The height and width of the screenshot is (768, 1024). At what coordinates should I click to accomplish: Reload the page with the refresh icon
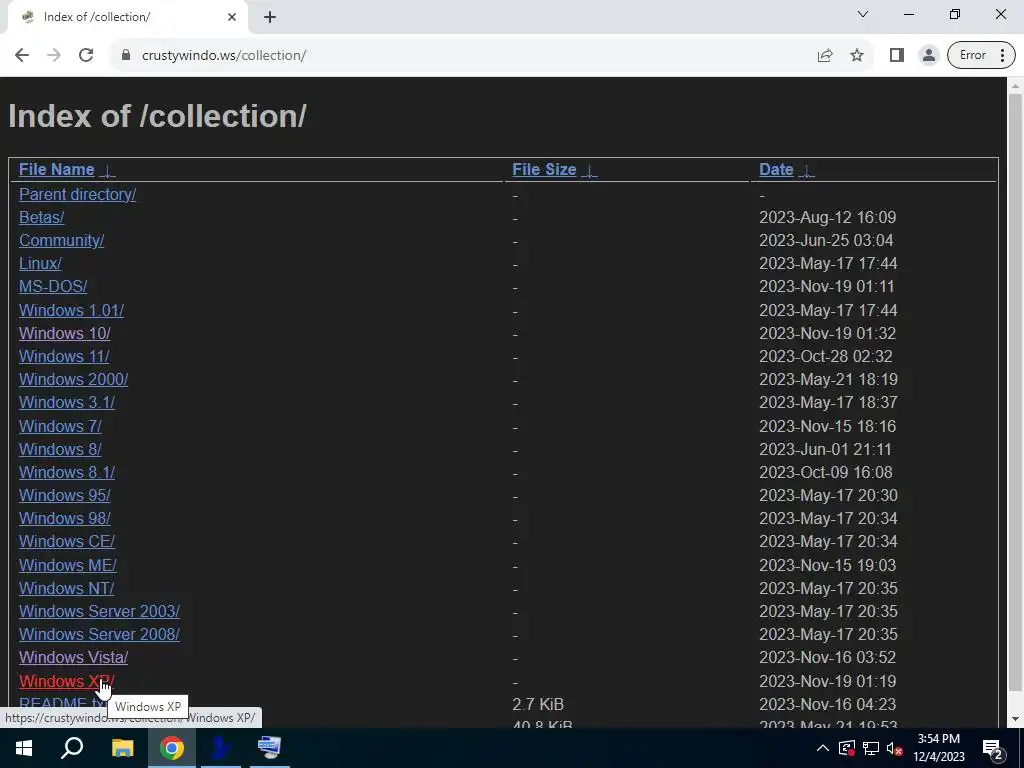click(x=86, y=56)
